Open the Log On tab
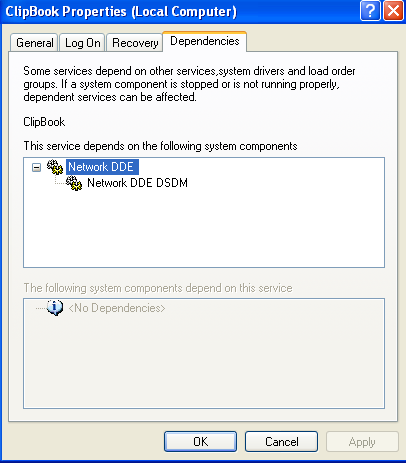 point(82,43)
